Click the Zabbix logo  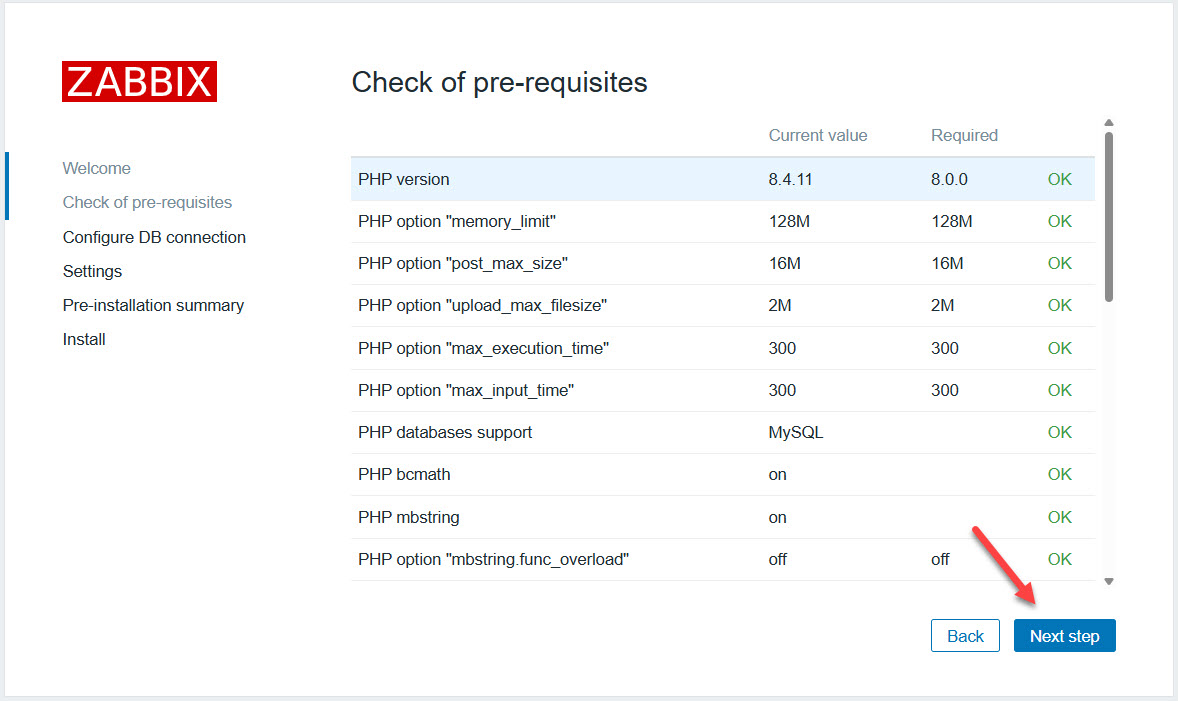pos(139,82)
